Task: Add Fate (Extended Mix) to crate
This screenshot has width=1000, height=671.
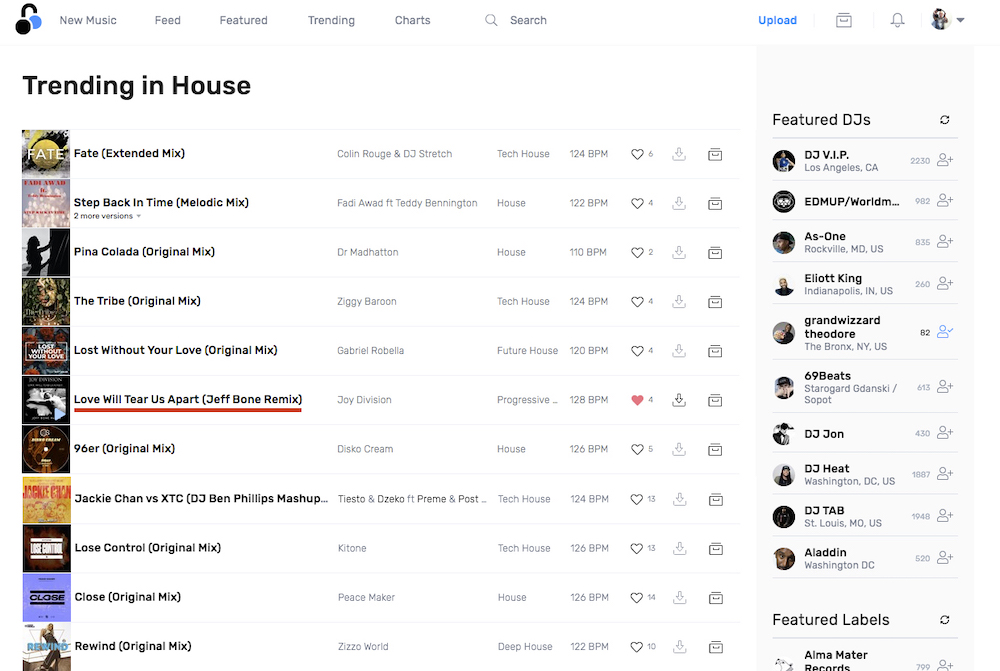Action: pyautogui.click(x=715, y=154)
